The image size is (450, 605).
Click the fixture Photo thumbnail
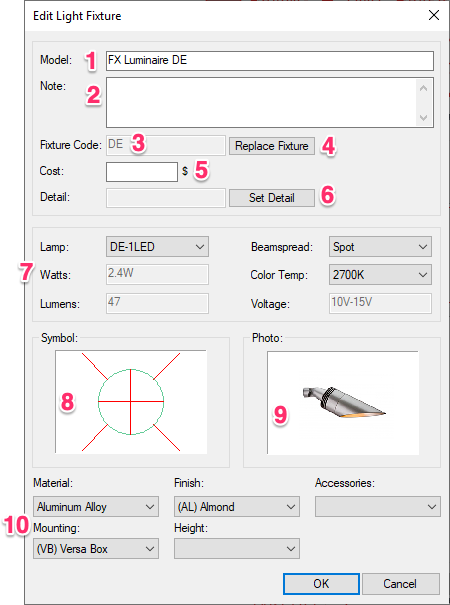[343, 402]
